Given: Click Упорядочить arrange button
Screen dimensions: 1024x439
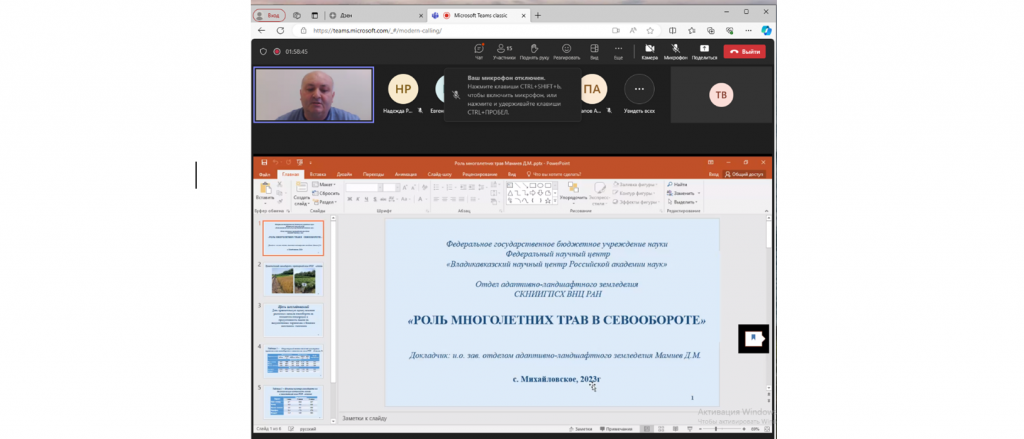Looking at the screenshot, I should coord(573,192).
